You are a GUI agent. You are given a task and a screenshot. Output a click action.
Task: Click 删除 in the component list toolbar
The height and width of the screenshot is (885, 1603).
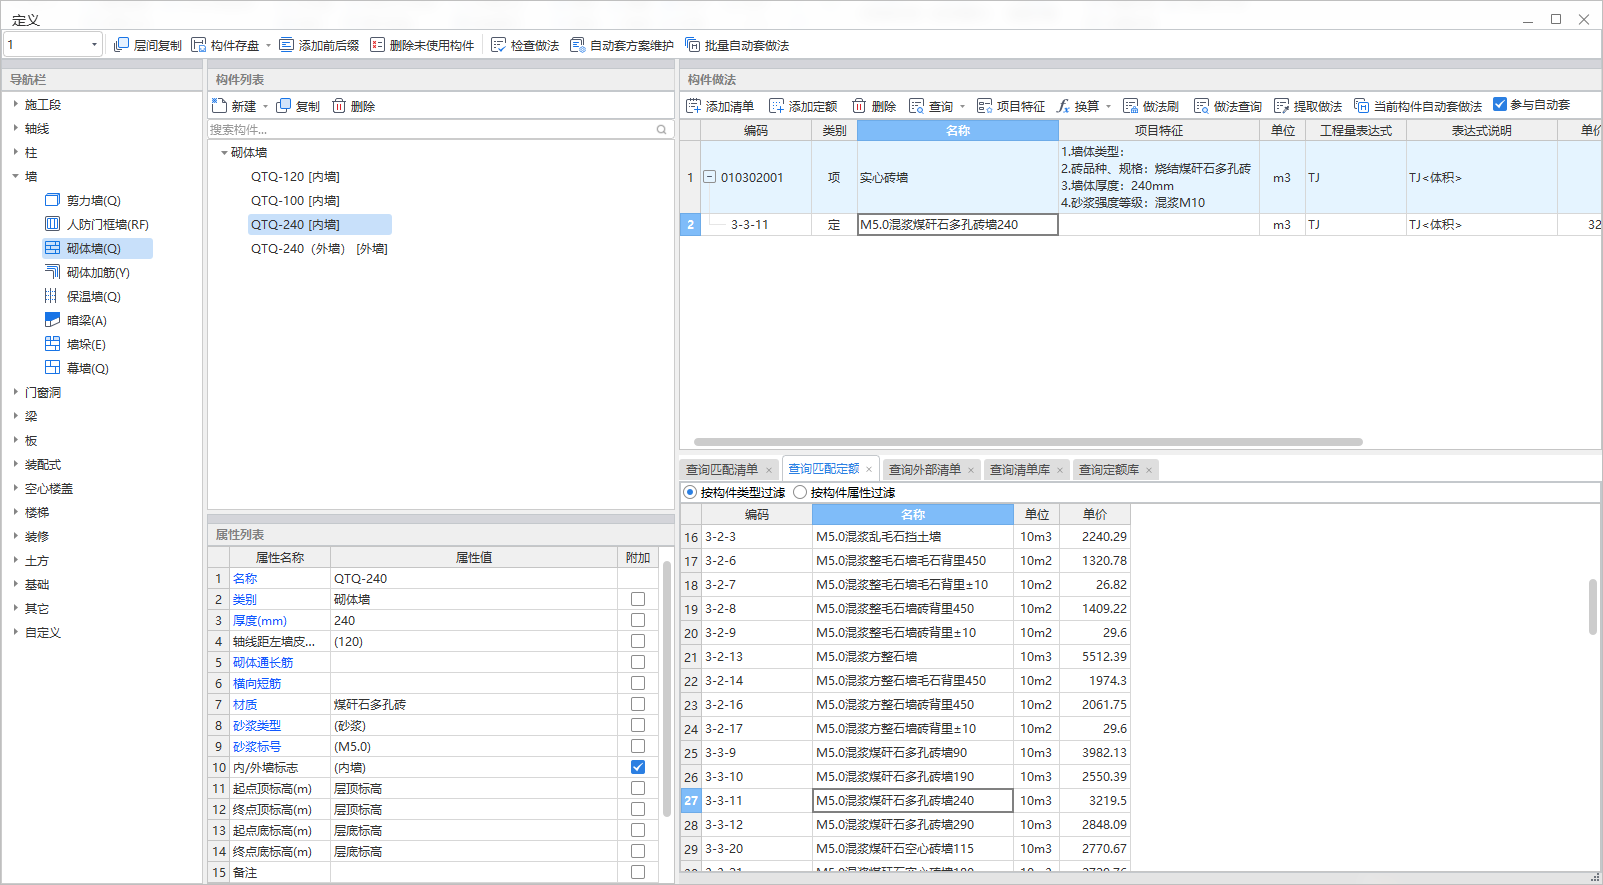click(x=354, y=106)
